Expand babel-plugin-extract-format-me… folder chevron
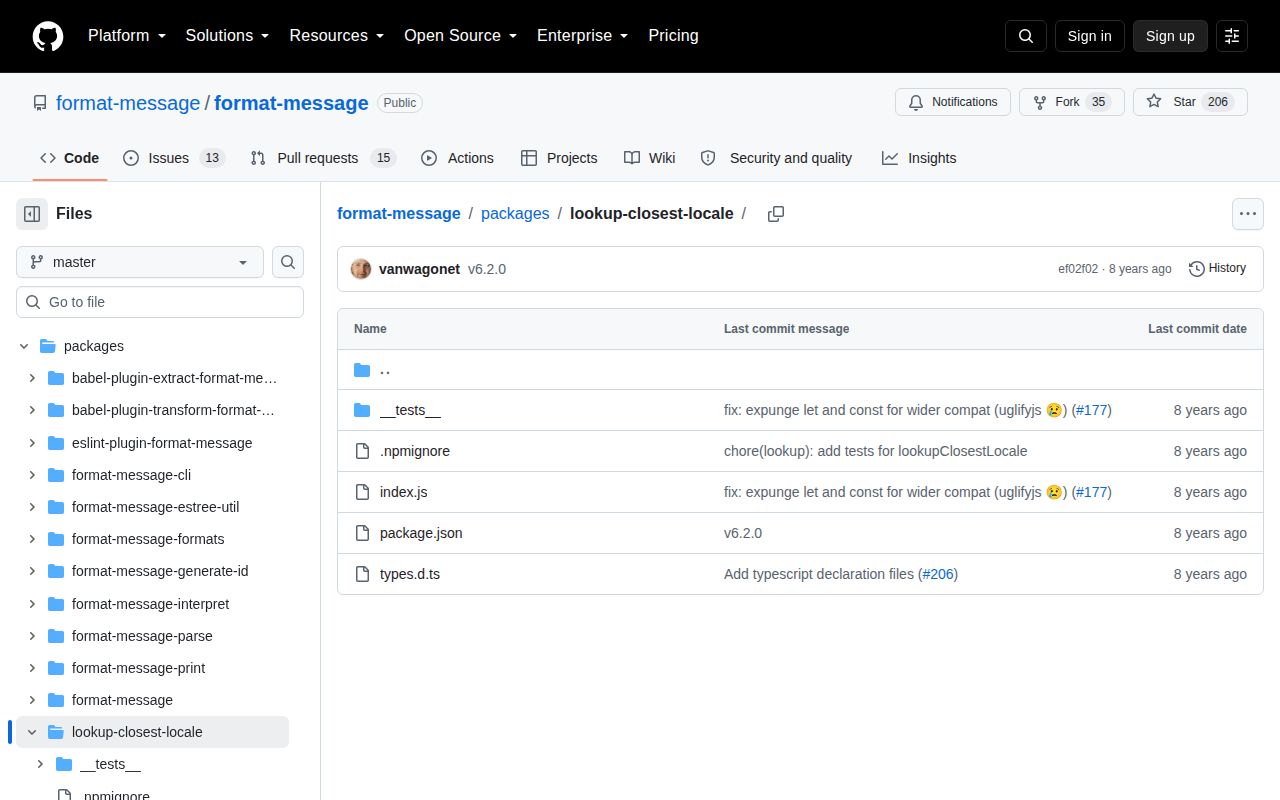1280x800 pixels. tap(32, 378)
